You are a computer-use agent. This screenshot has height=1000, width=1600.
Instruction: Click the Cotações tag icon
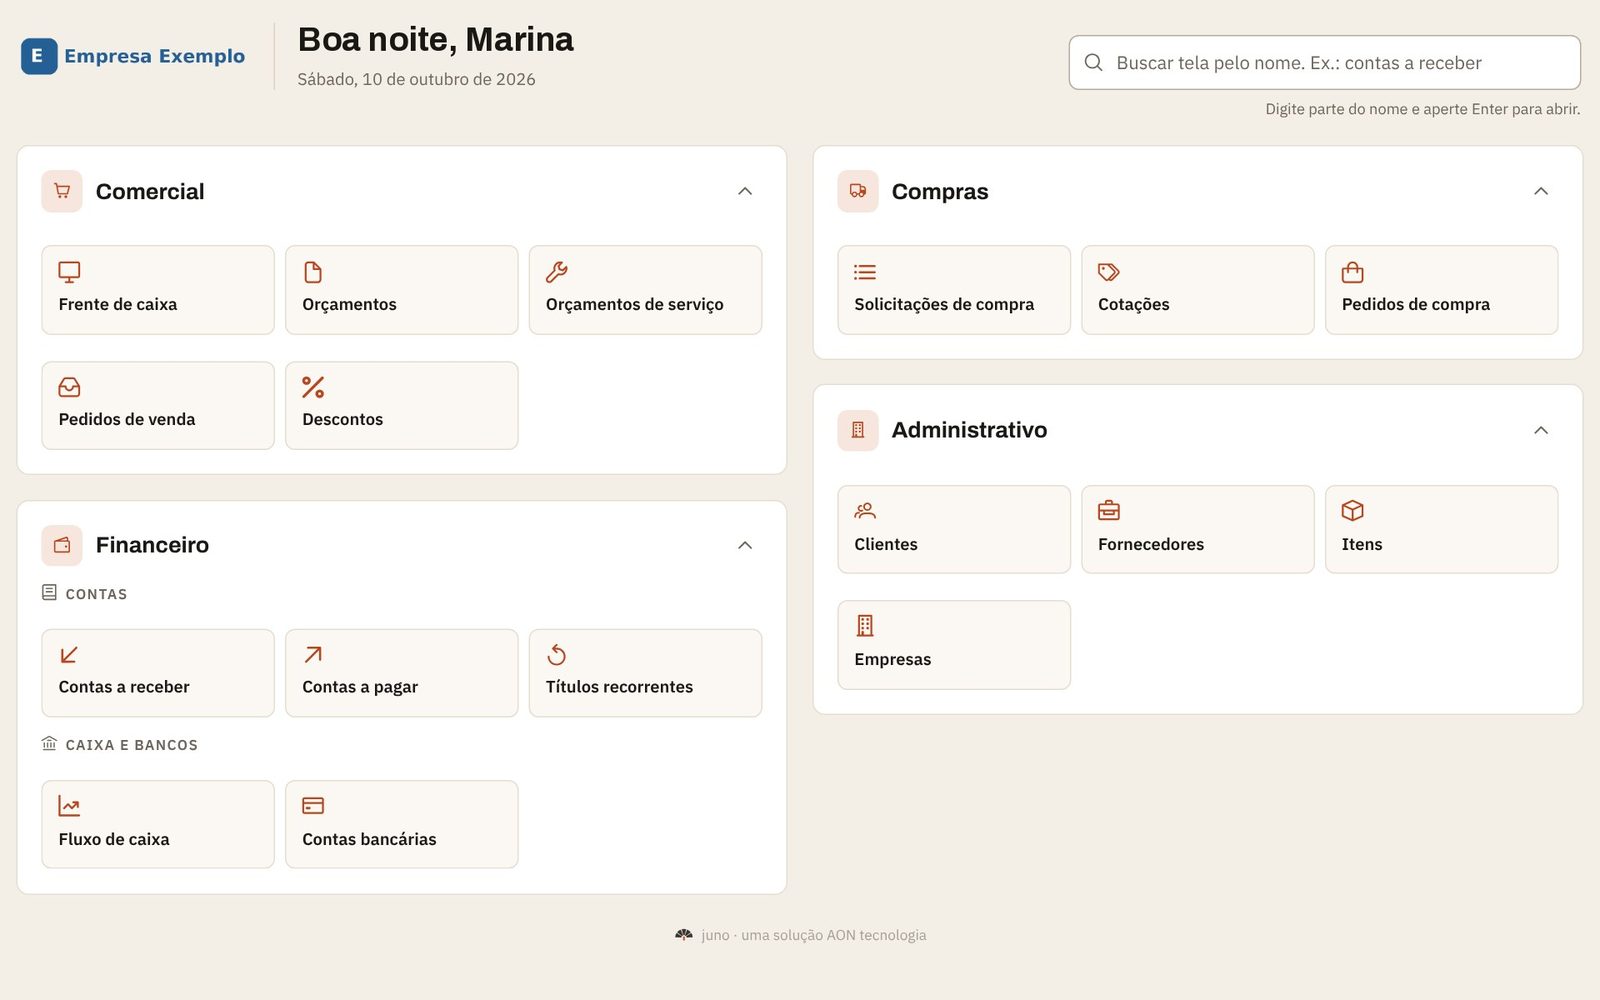click(1109, 272)
